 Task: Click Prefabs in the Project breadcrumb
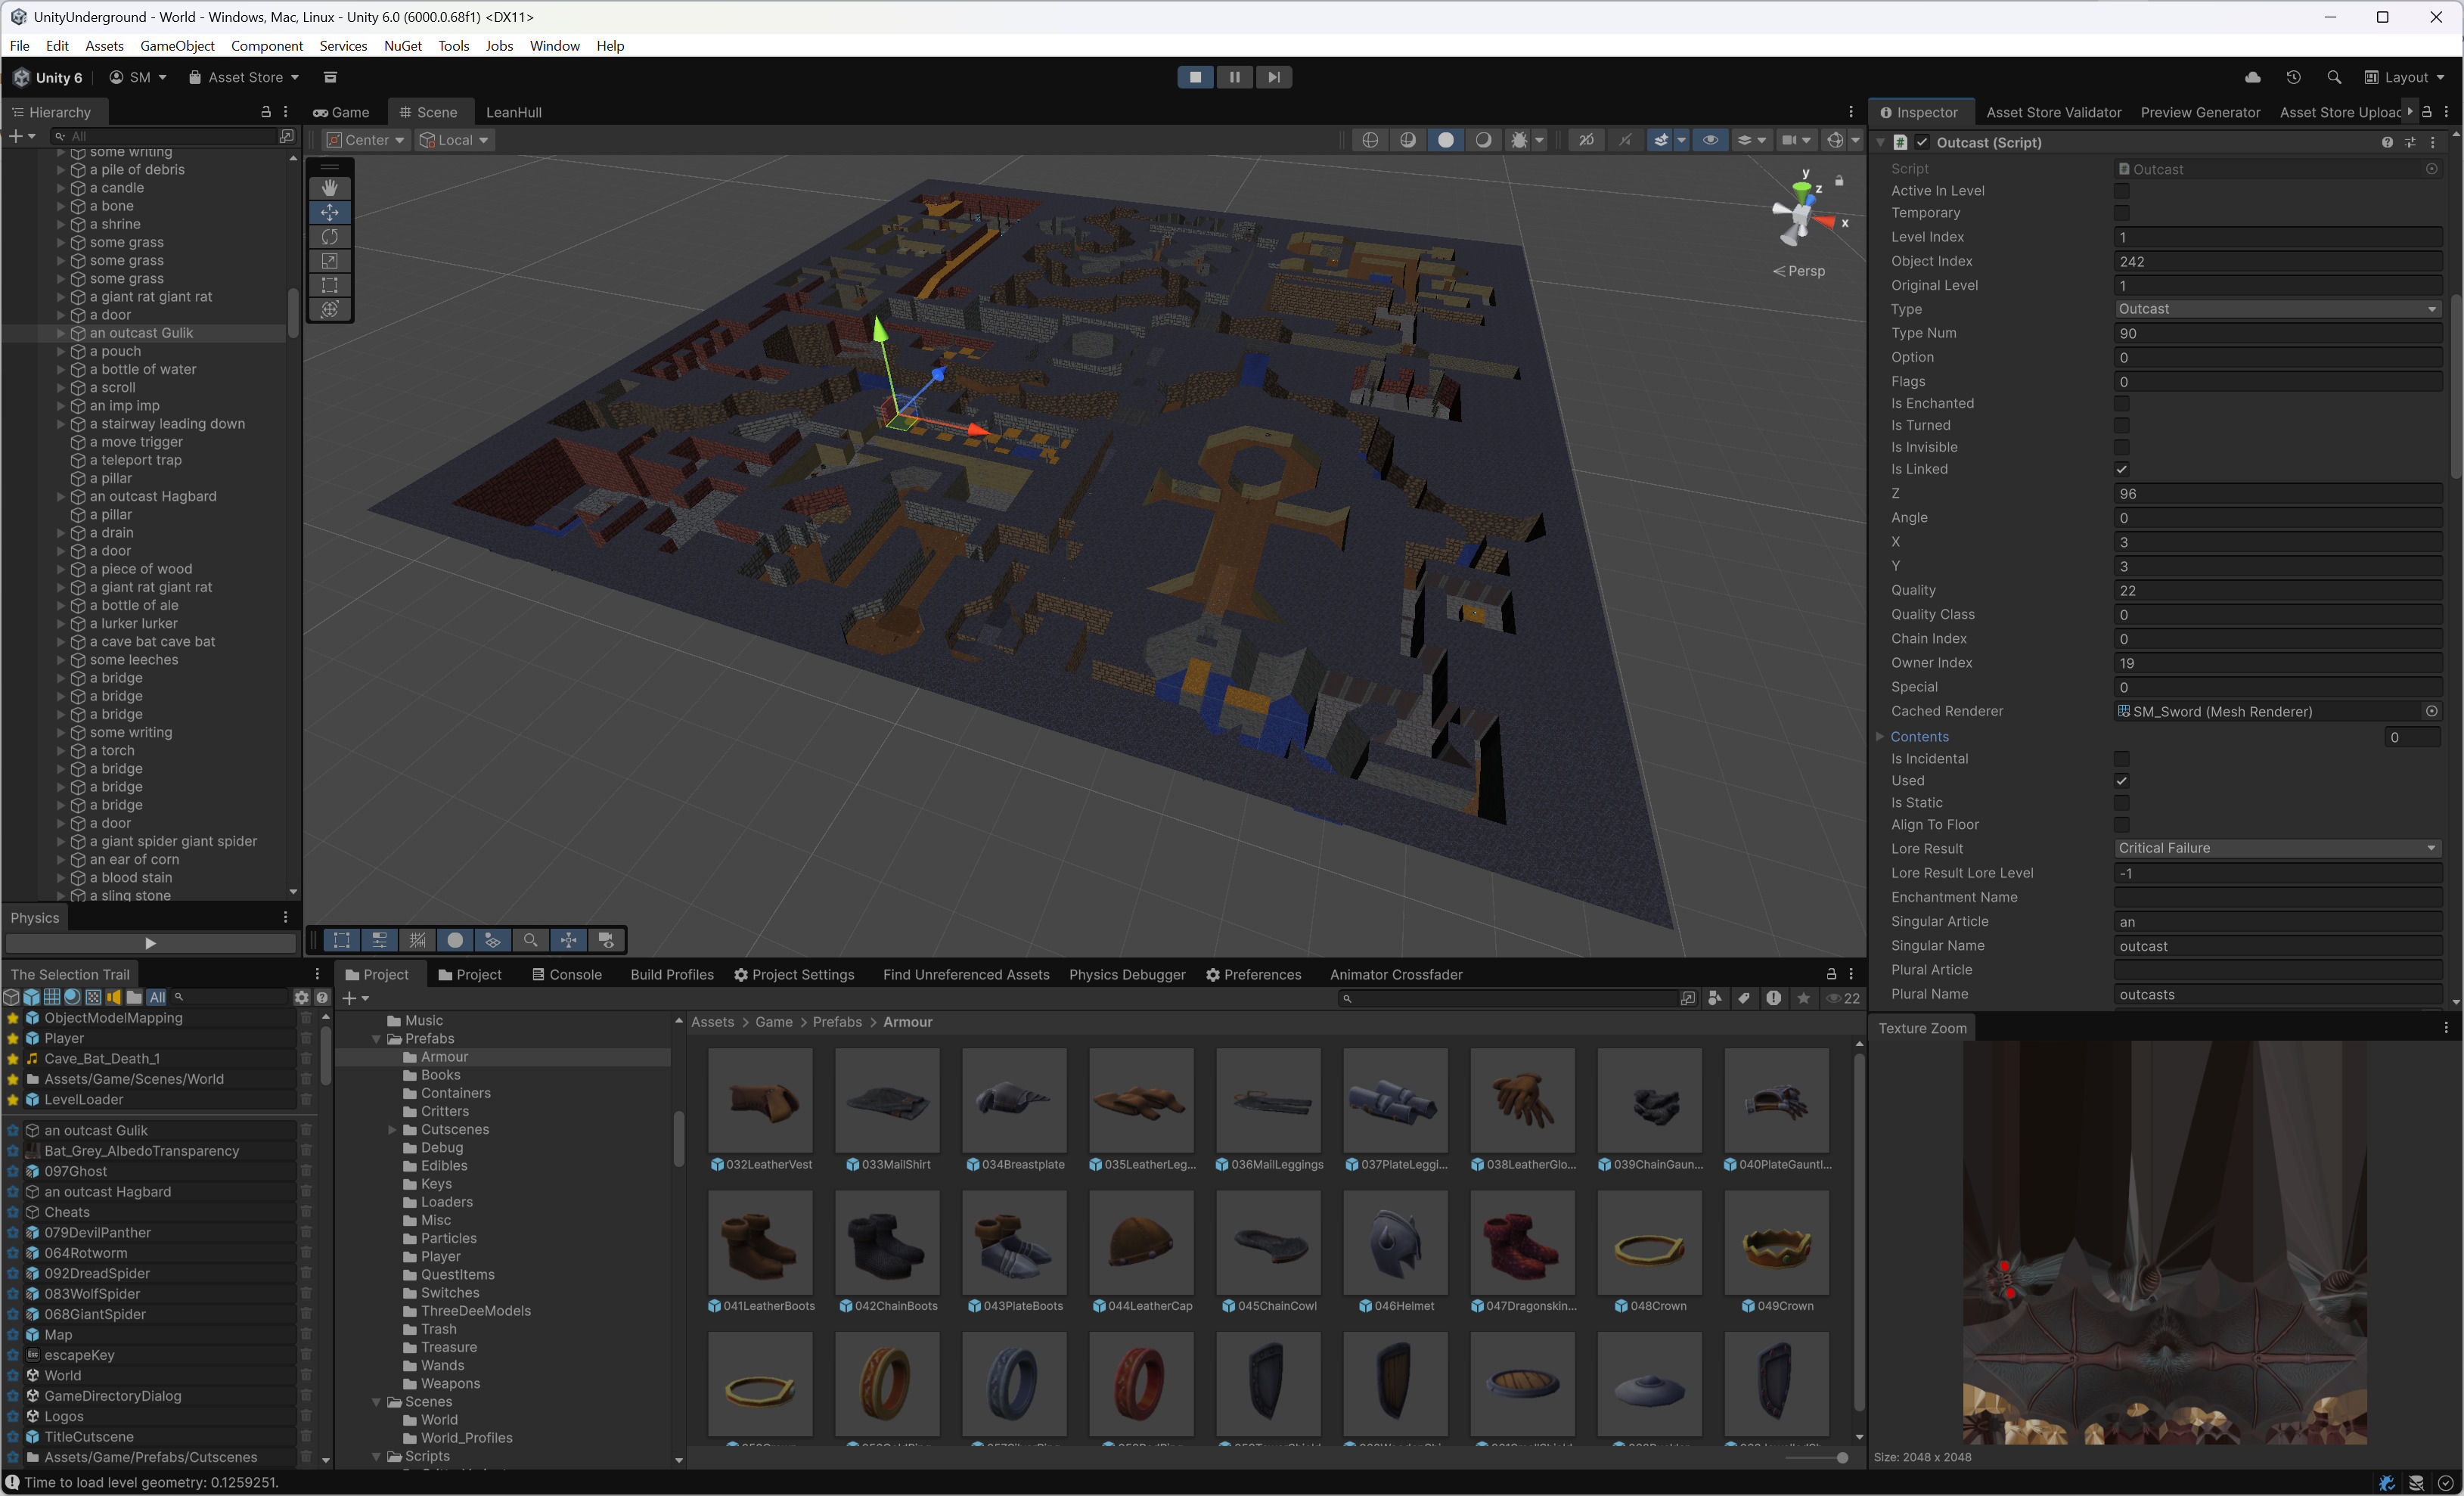tap(837, 1022)
